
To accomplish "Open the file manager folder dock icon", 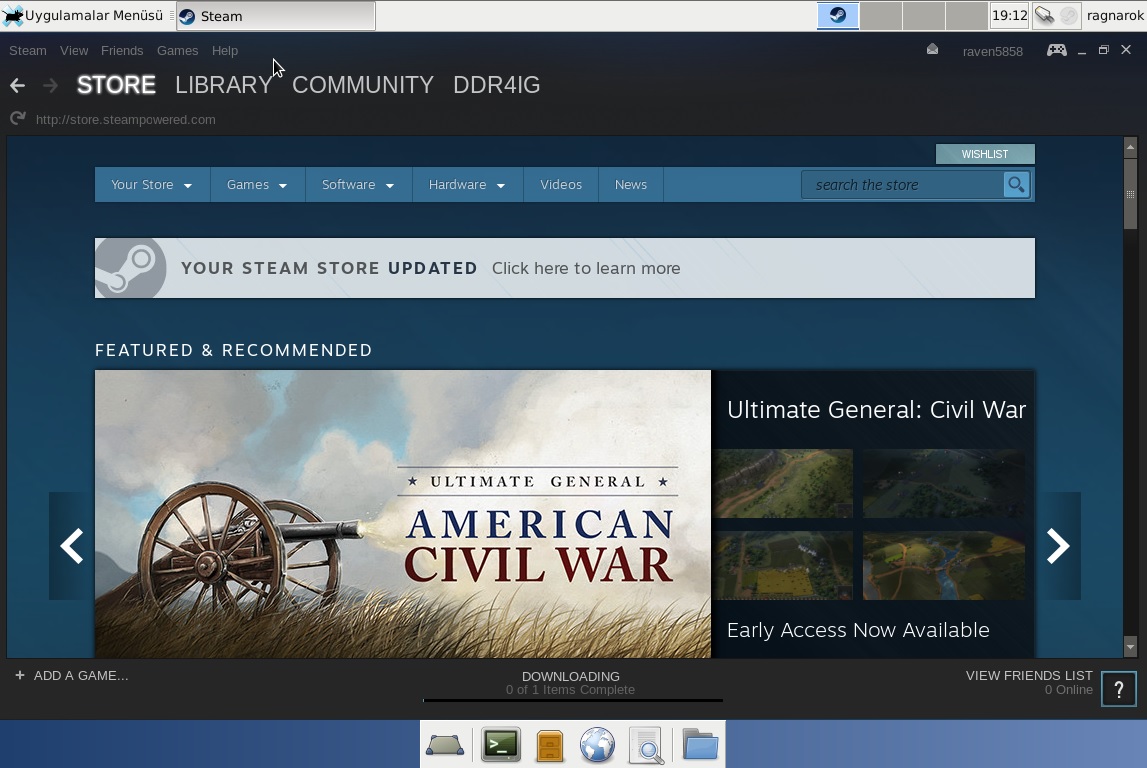I will pos(700,745).
